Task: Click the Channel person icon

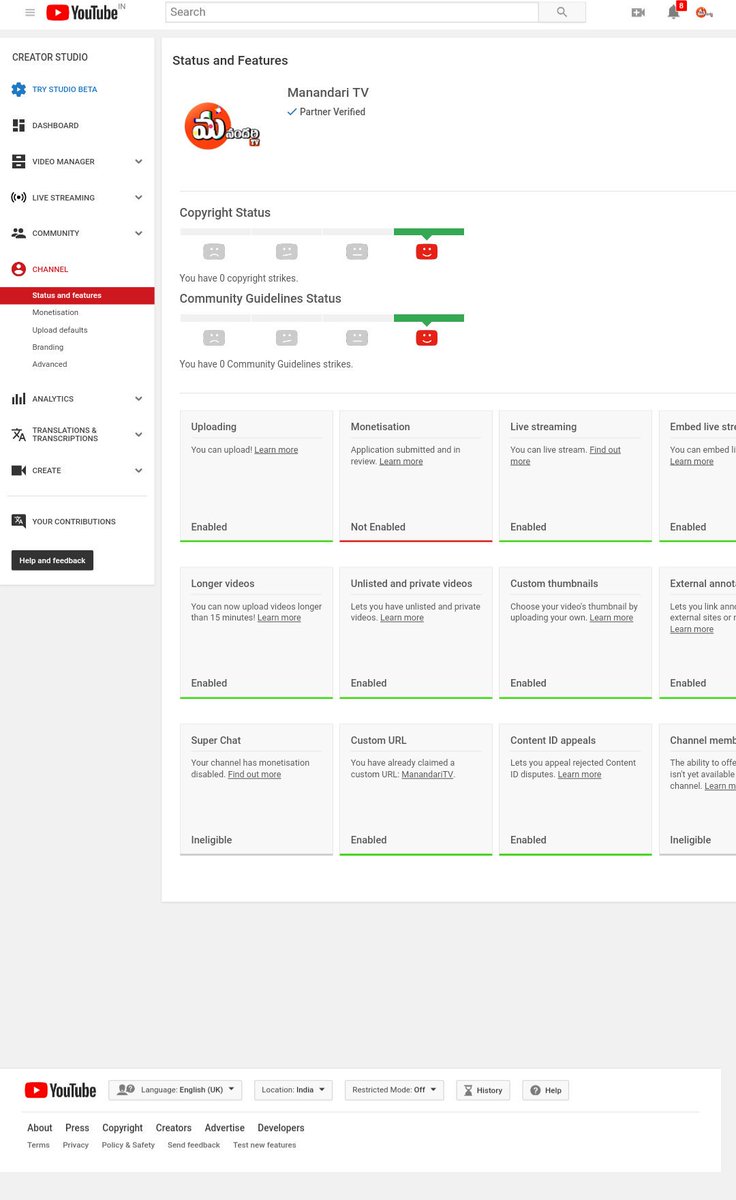Action: [x=18, y=269]
